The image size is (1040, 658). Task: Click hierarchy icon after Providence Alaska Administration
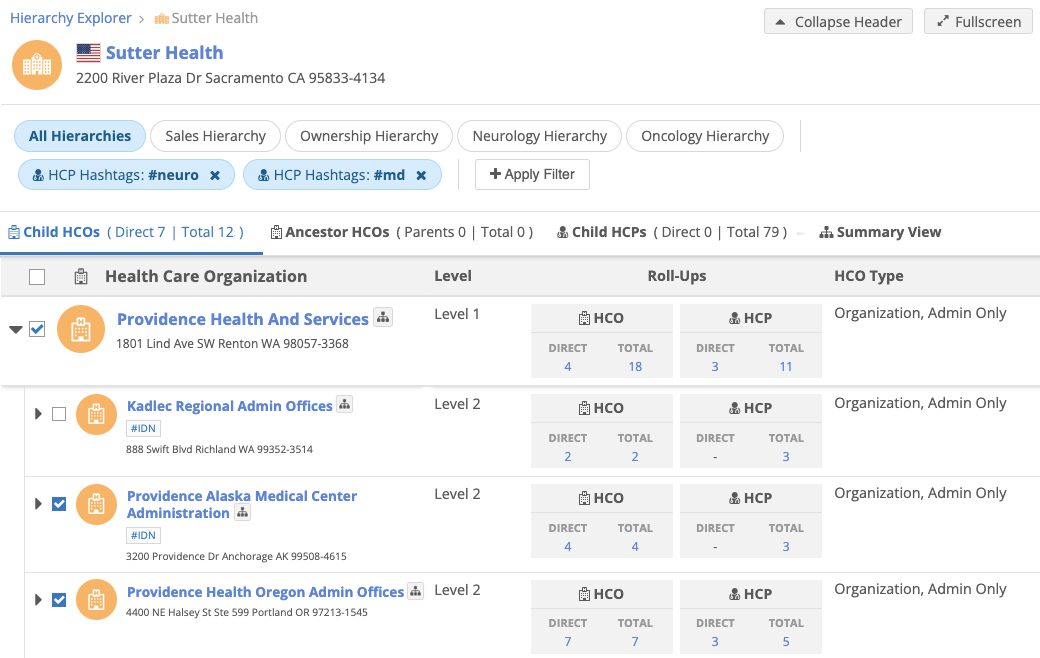pyautogui.click(x=243, y=513)
